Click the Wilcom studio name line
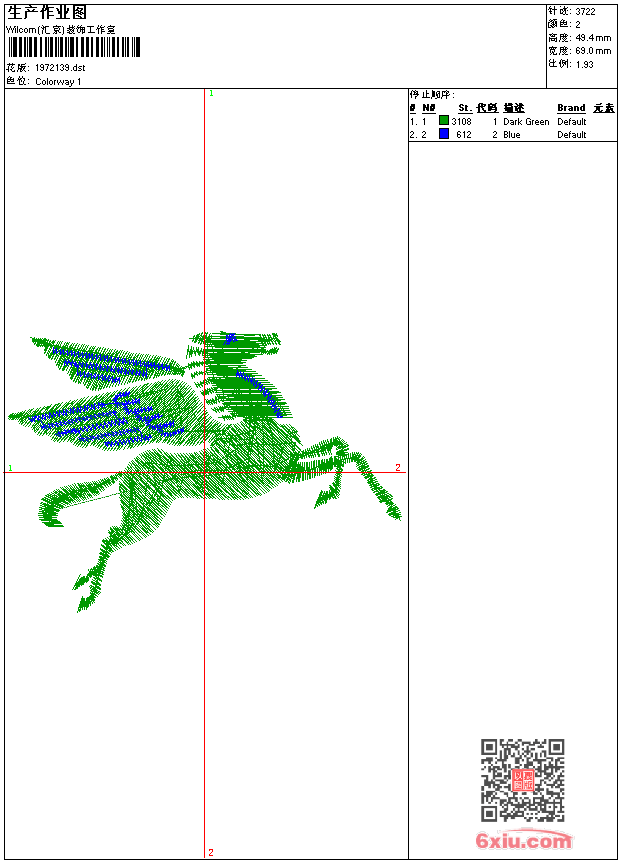Screen dimensions: 620x860 [x=60, y=30]
